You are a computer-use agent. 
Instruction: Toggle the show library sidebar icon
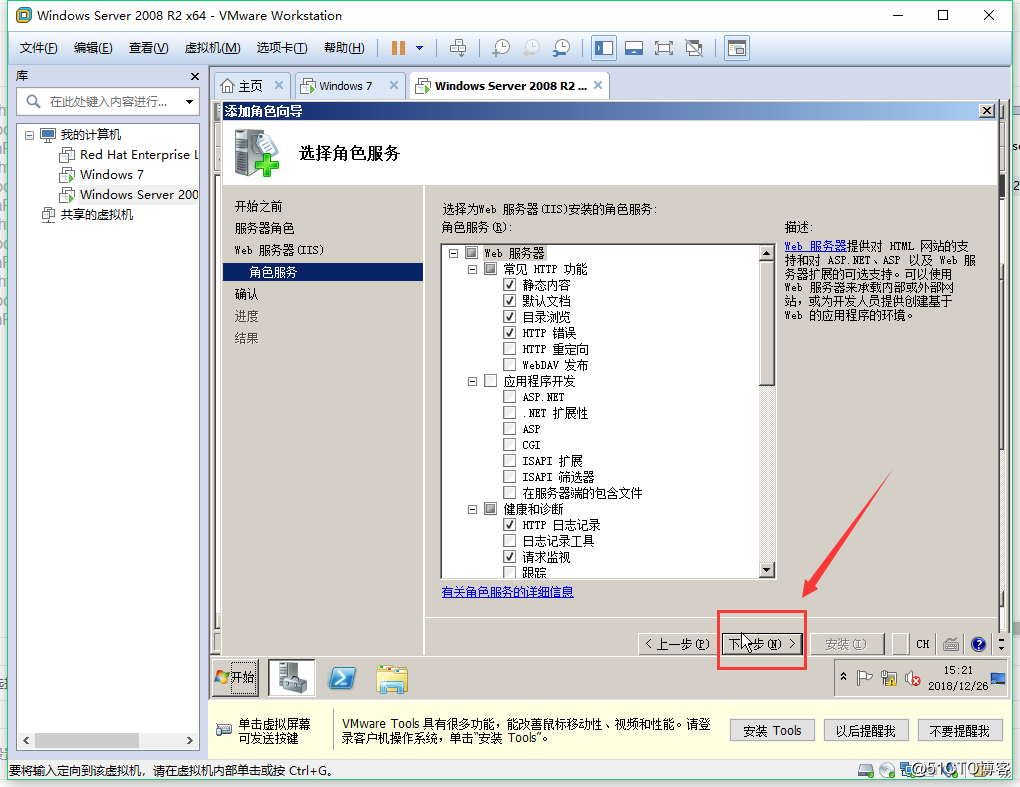[604, 48]
